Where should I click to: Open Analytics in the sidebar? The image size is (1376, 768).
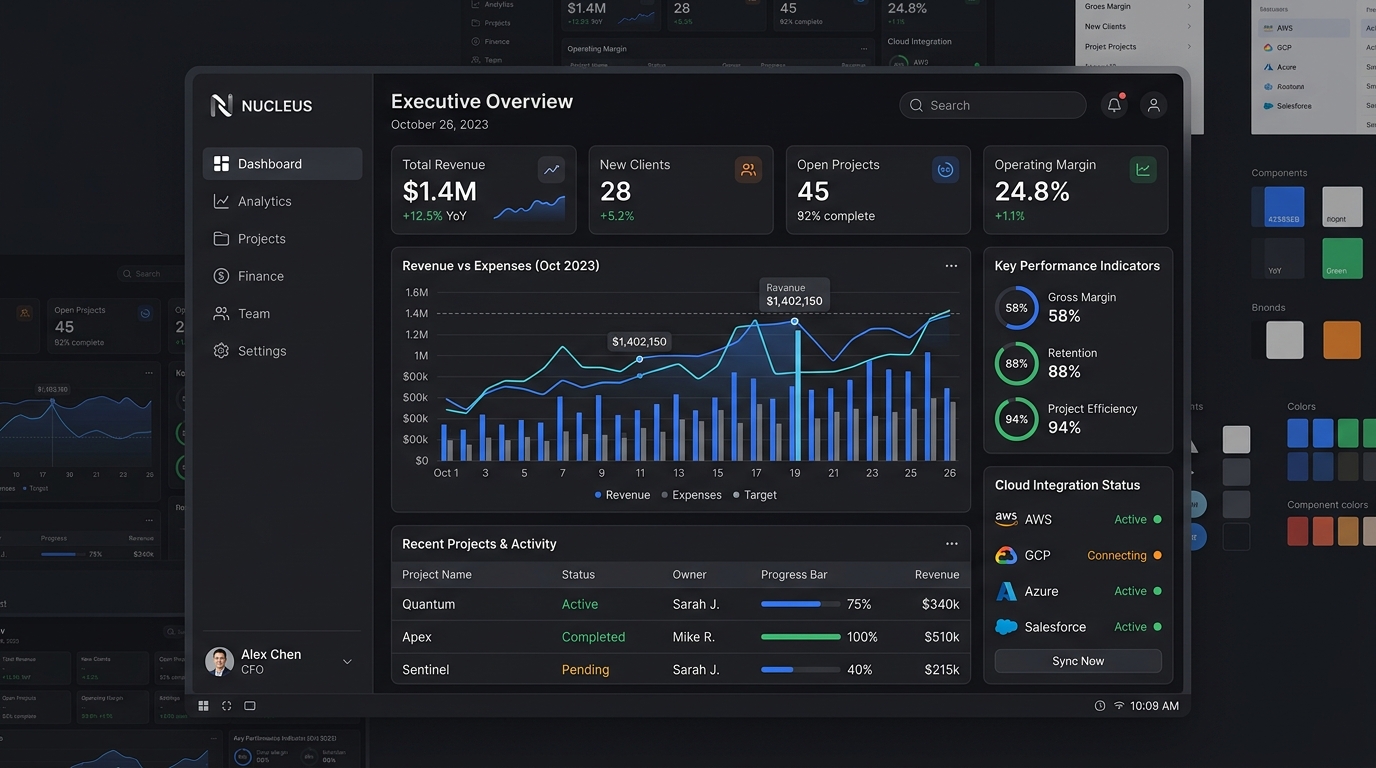click(282, 201)
